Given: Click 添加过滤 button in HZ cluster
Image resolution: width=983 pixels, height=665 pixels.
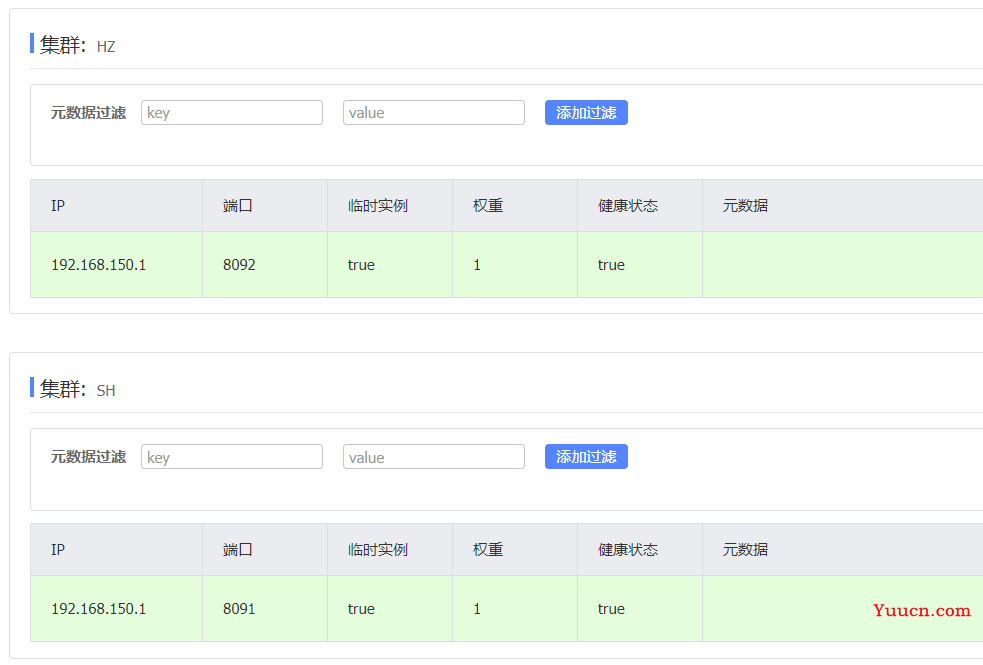Looking at the screenshot, I should point(586,113).
